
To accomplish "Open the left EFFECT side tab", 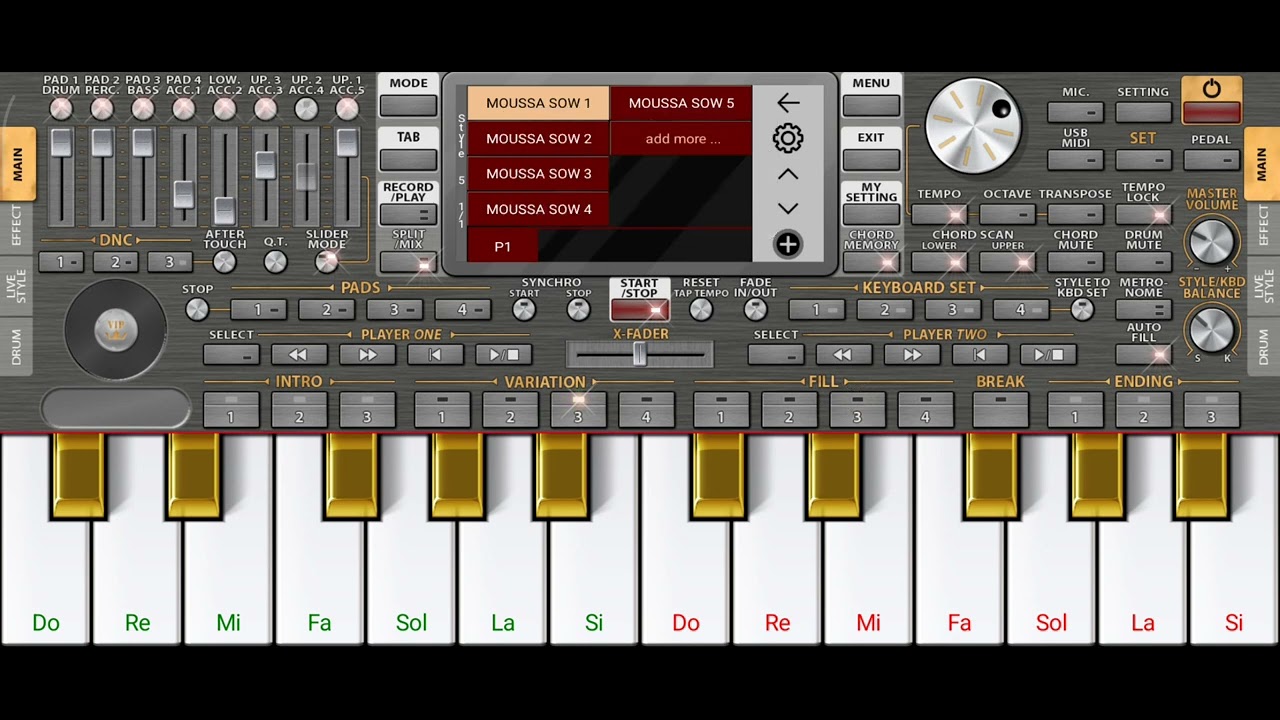I will (16, 226).
